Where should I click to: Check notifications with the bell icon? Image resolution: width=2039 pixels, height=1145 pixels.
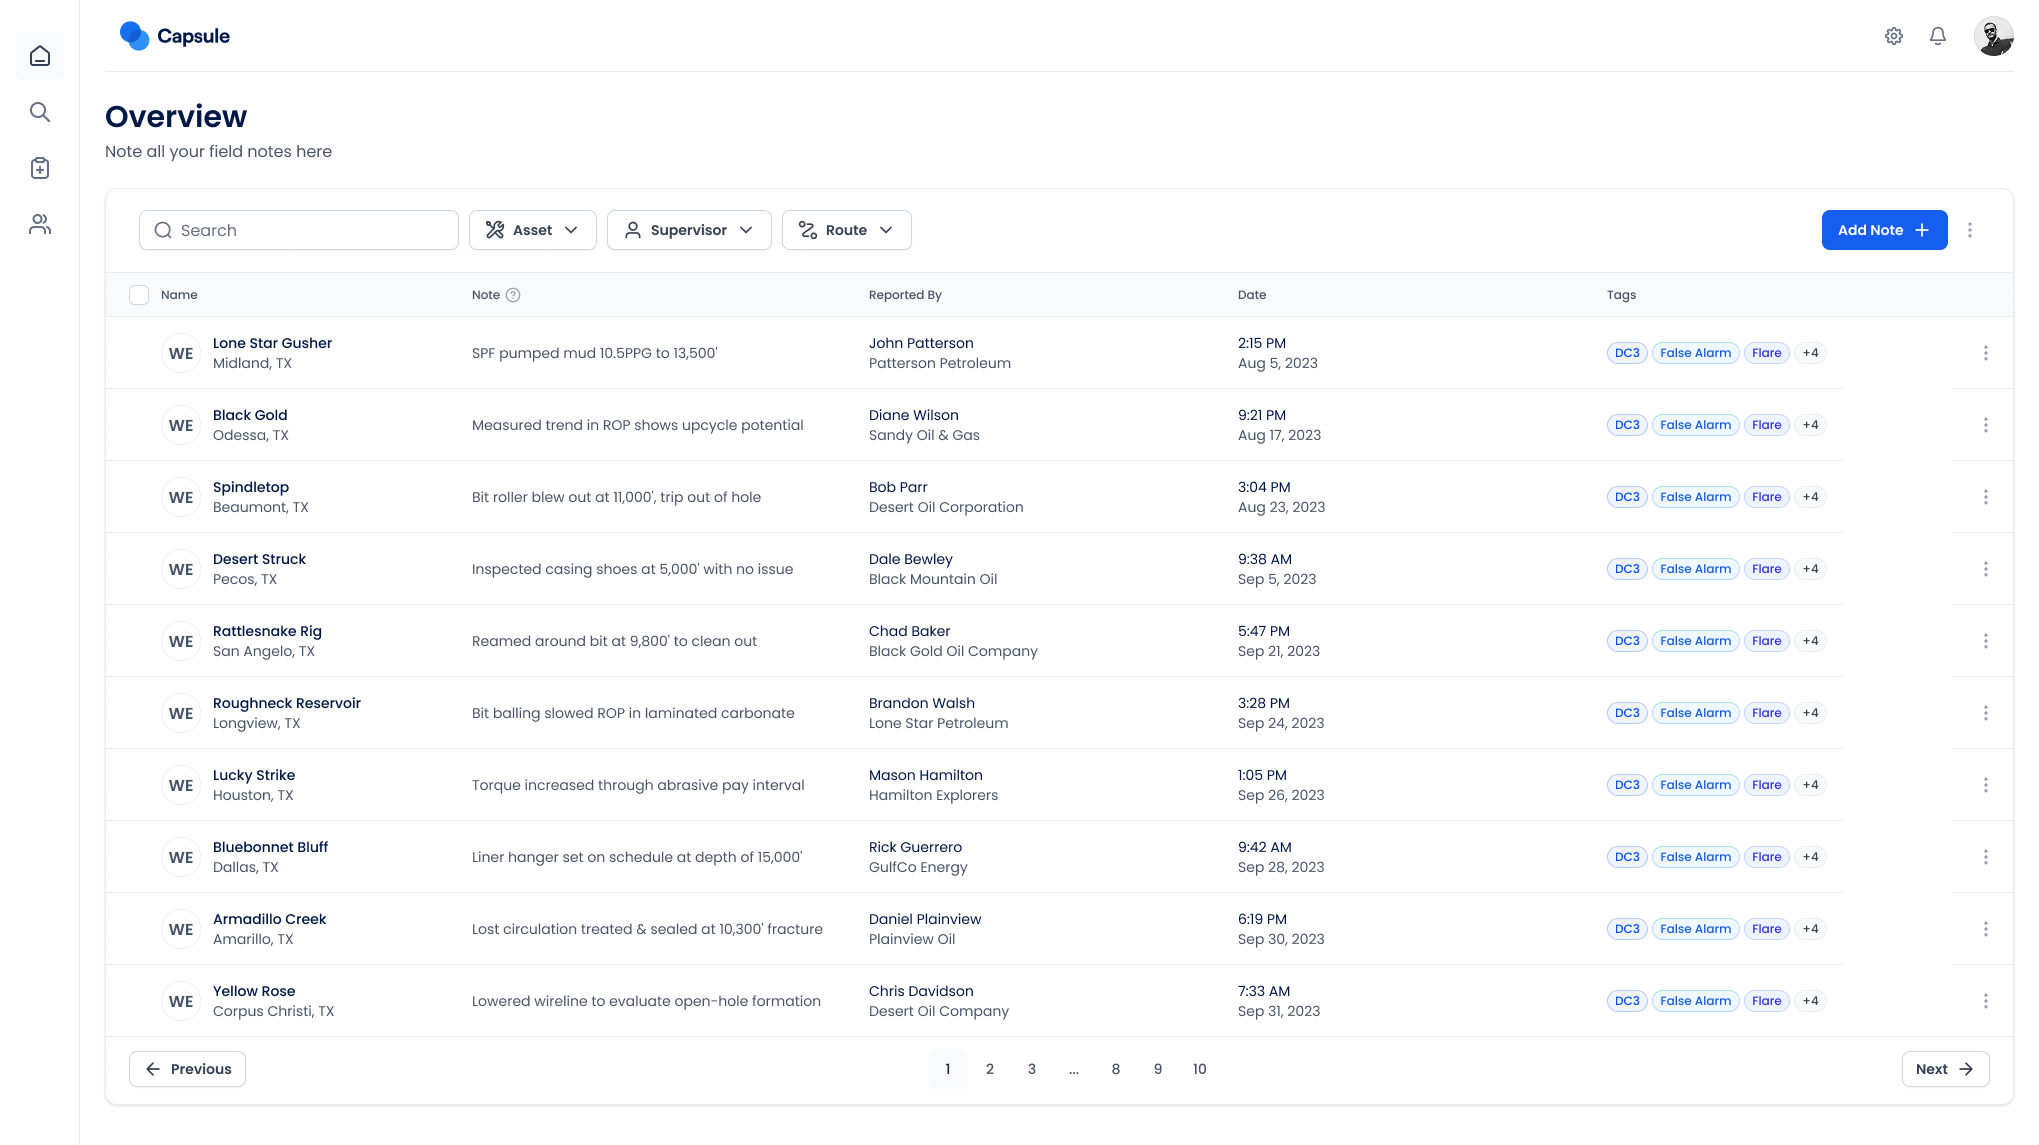point(1937,35)
